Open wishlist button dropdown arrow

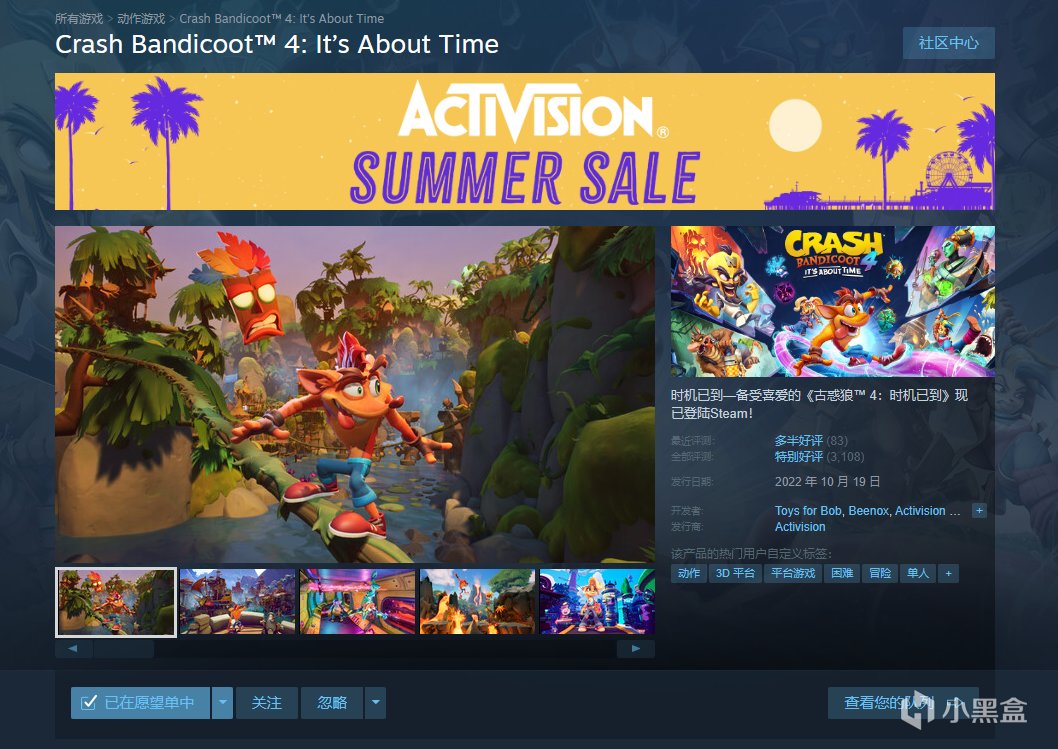click(222, 703)
